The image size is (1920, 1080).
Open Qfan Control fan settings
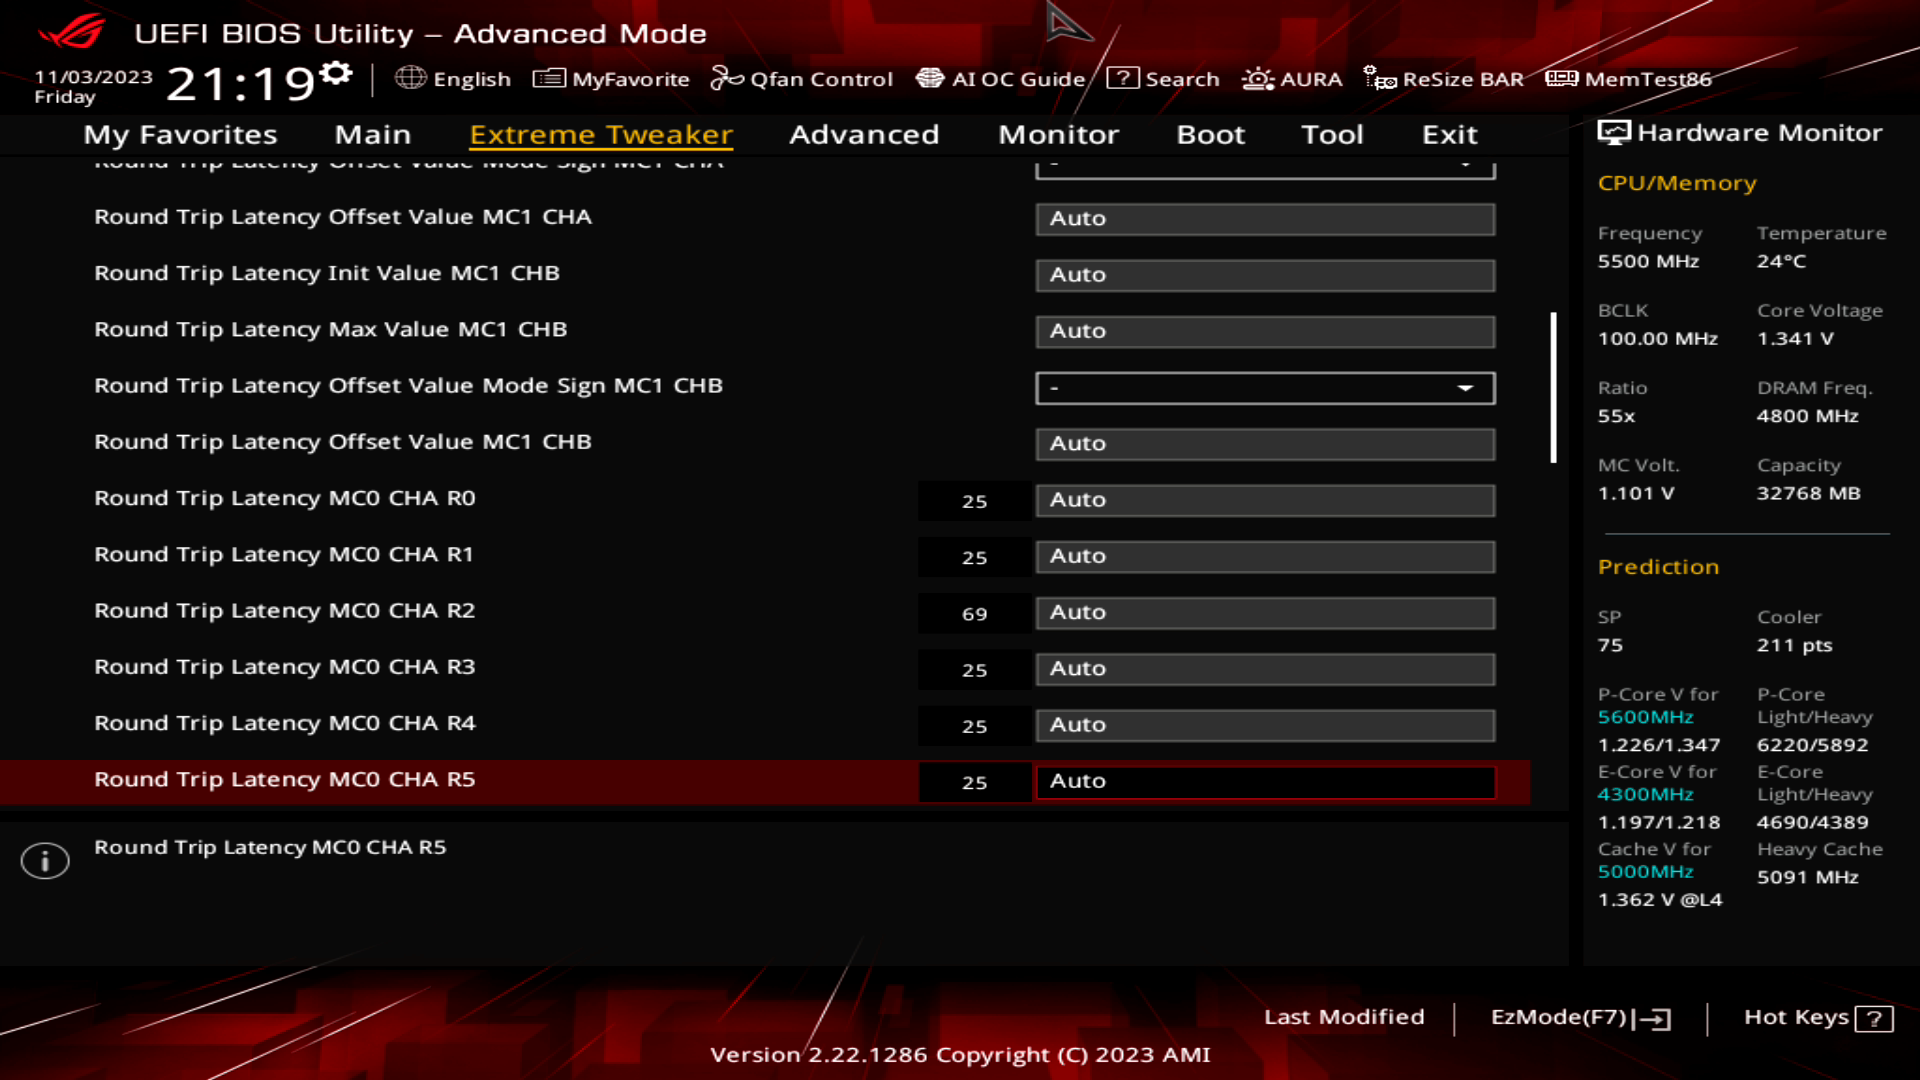(804, 79)
